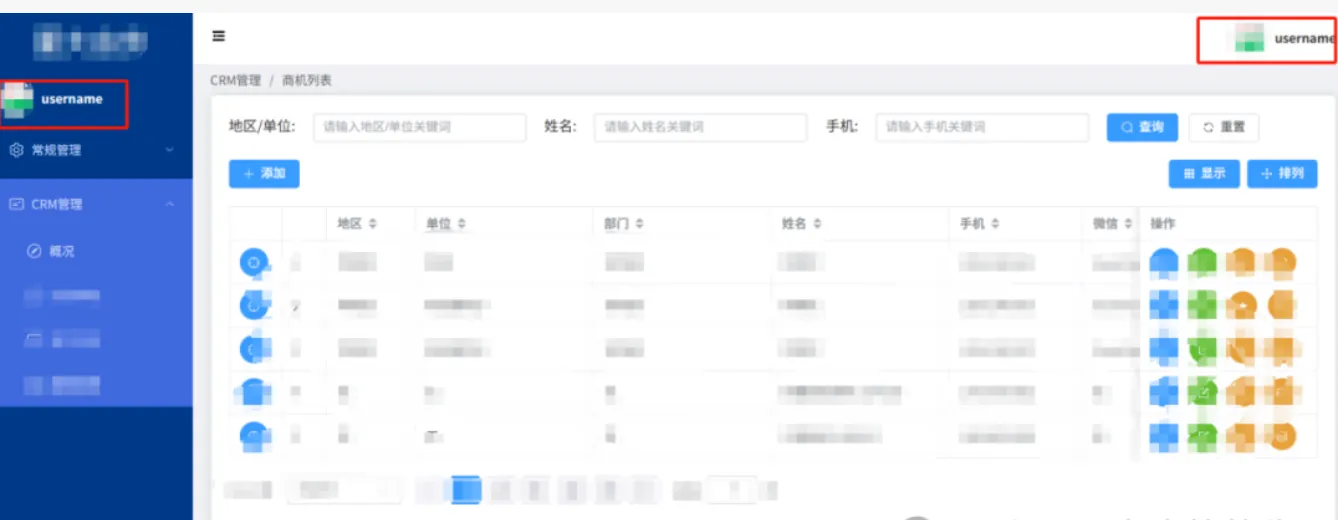Screen dimensions: 1338x520
Task: Click the compass icon next to 概况
Action: (x=34, y=251)
